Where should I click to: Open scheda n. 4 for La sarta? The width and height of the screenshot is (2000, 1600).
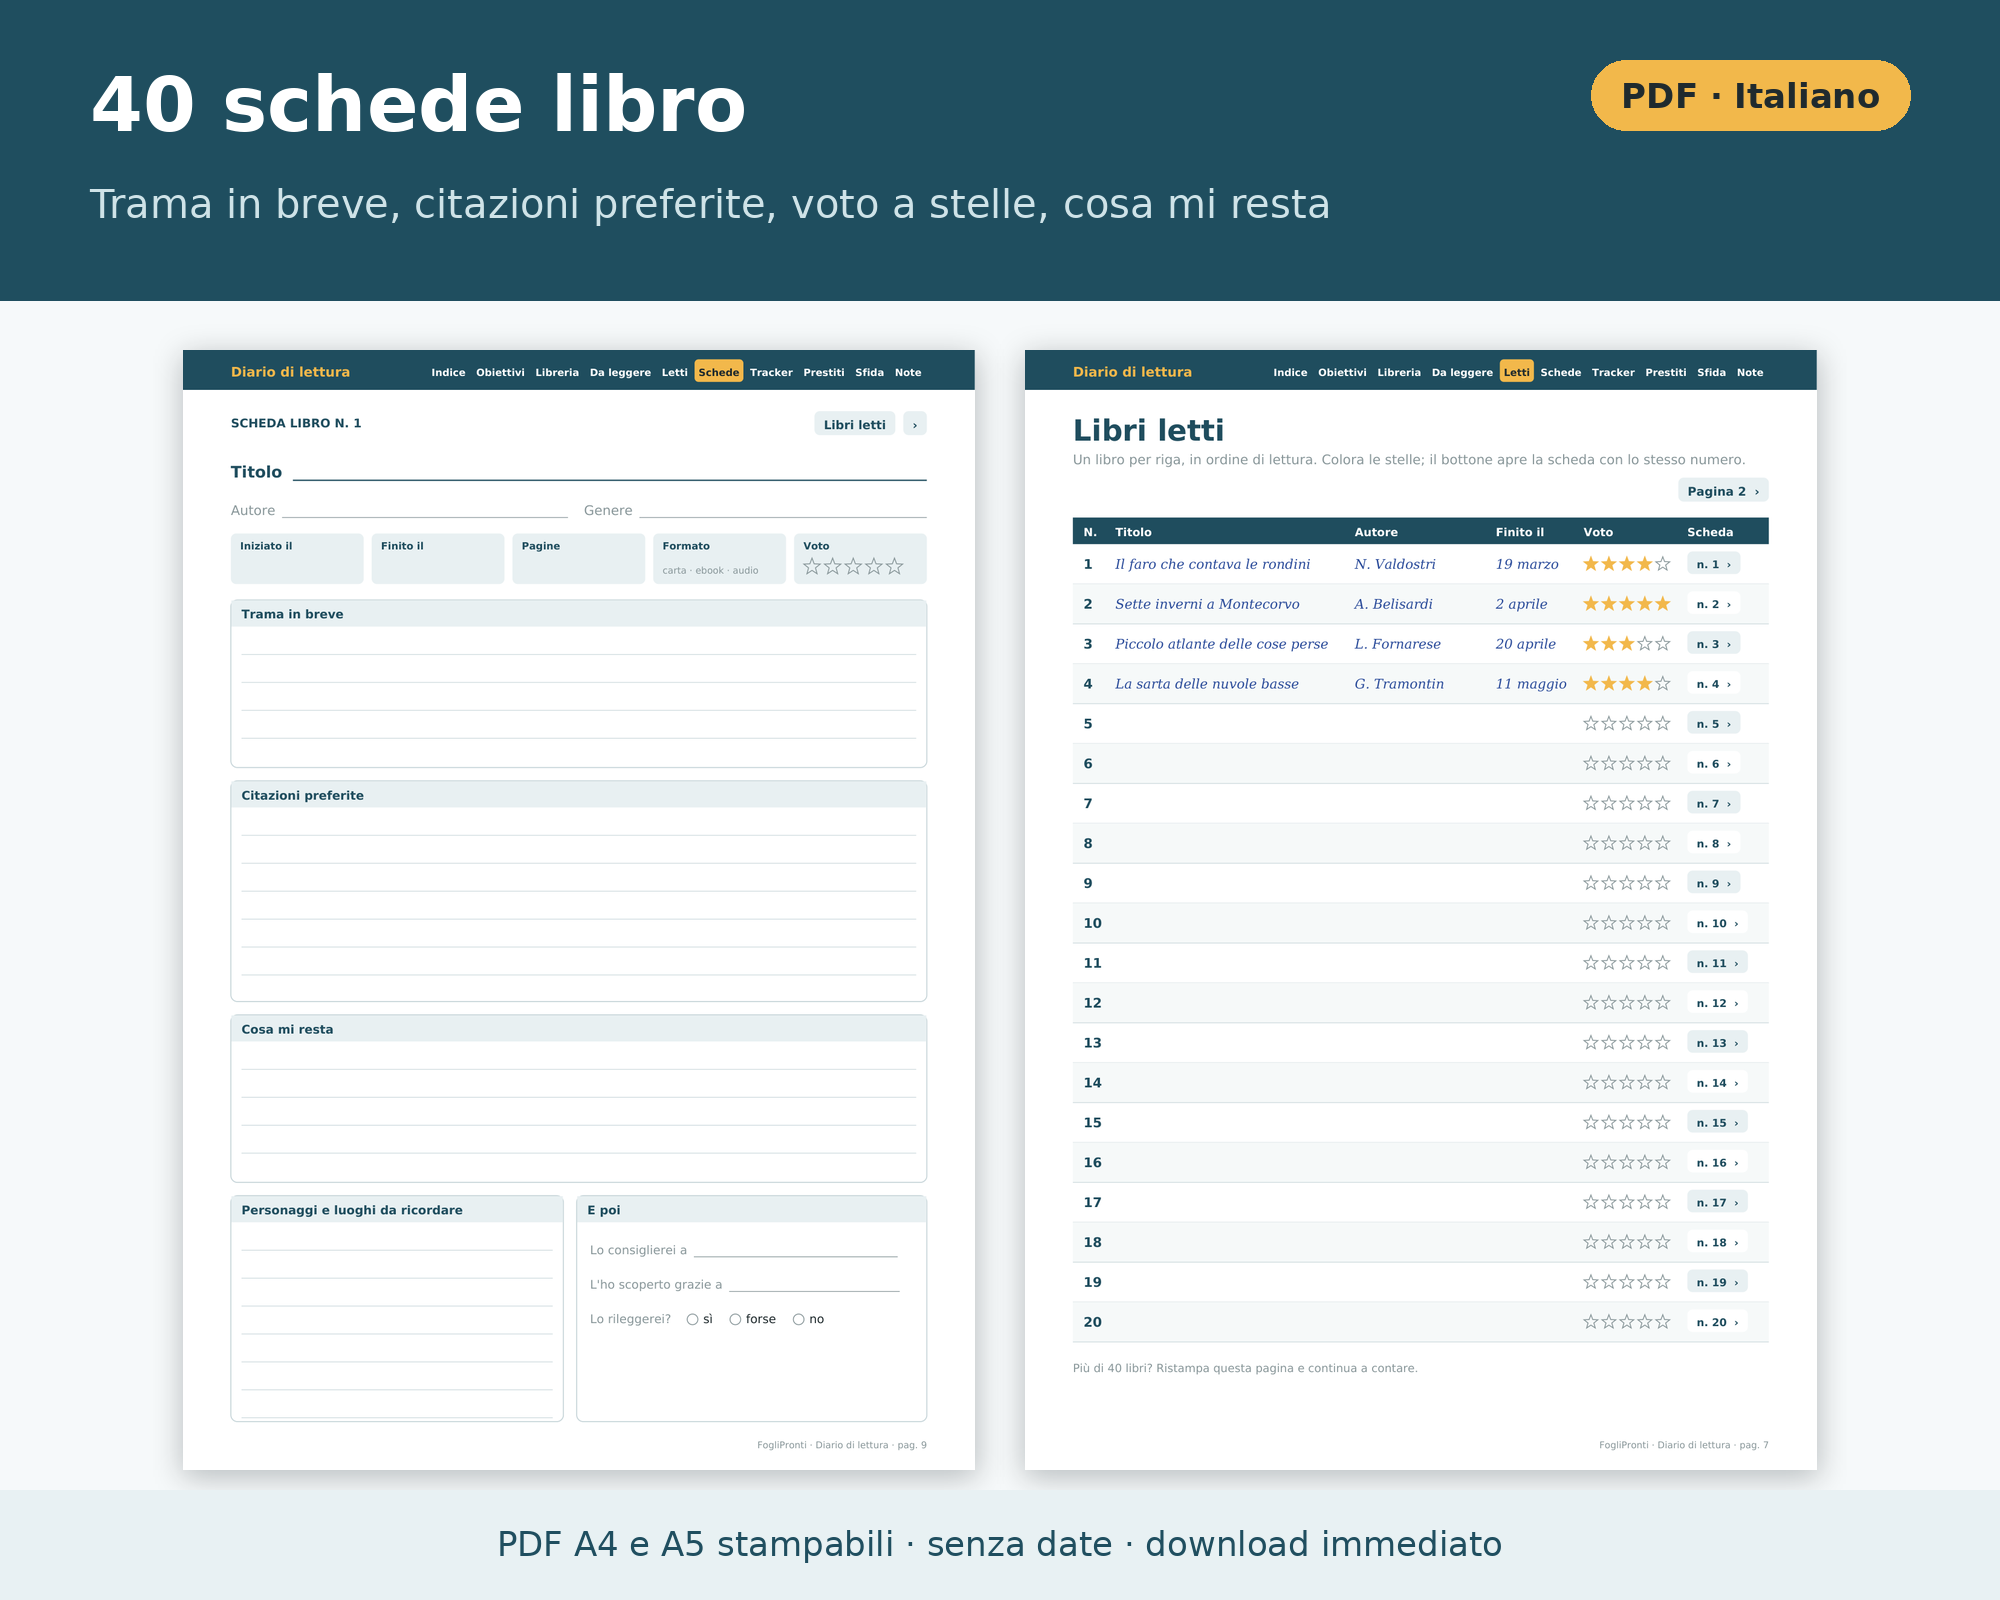(x=1713, y=684)
